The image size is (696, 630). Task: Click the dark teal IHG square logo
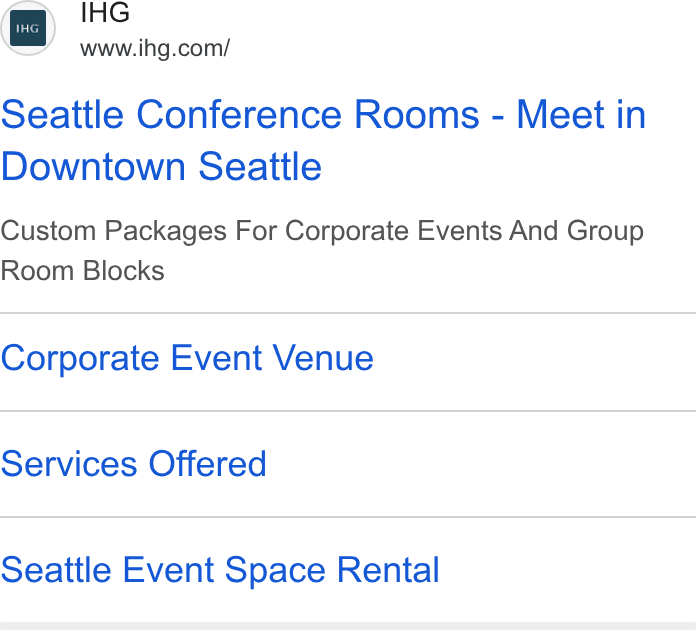pyautogui.click(x=28, y=28)
